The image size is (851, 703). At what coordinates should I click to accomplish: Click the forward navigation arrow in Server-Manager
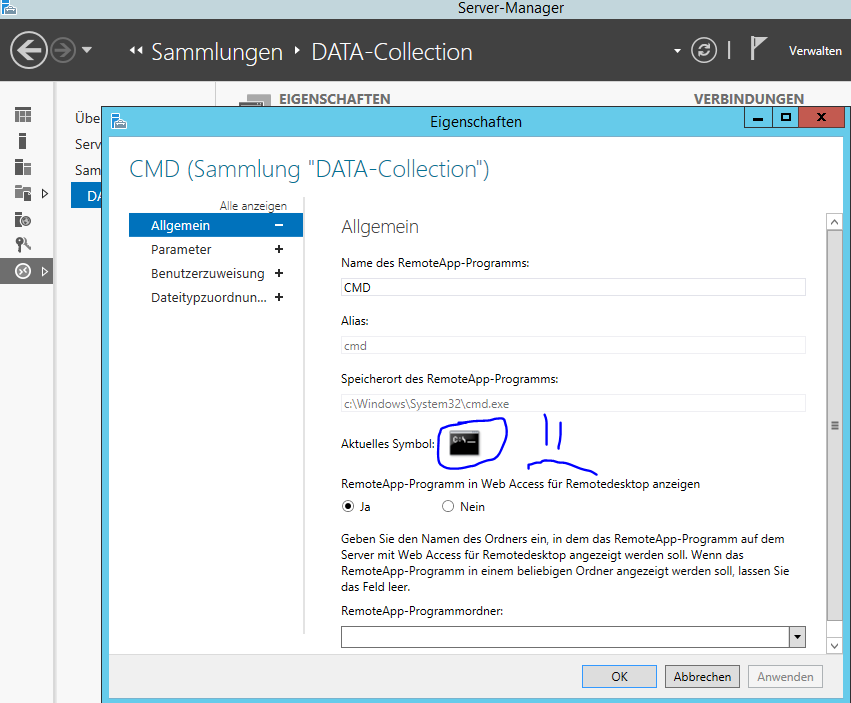(x=63, y=50)
